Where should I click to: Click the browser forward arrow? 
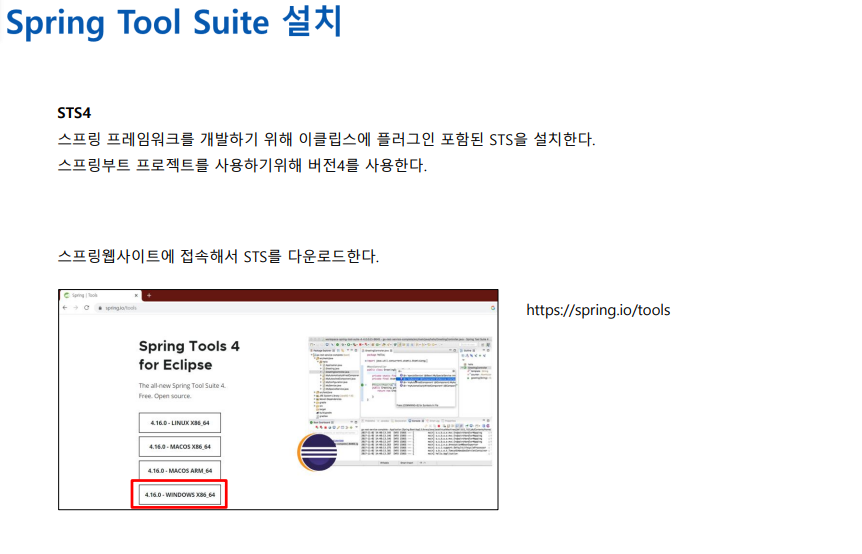(x=76, y=308)
